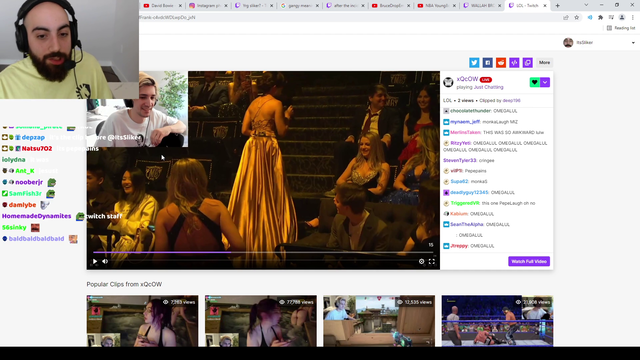640x360 pixels.
Task: Copy the clip link
Action: pyautogui.click(x=528, y=62)
